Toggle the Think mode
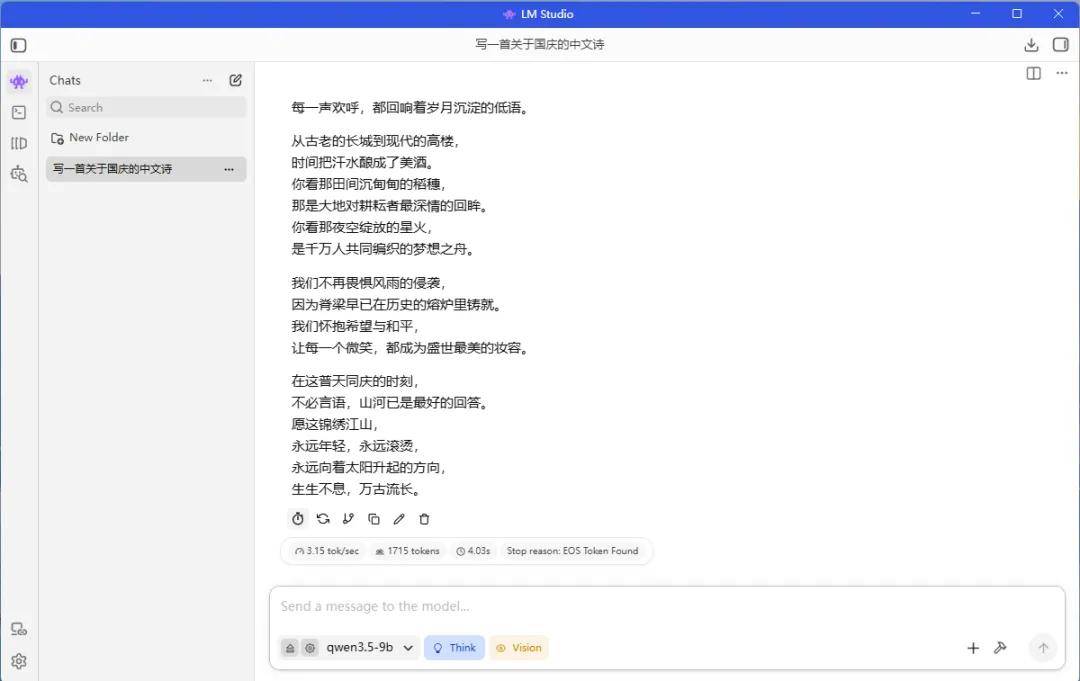This screenshot has width=1080, height=681. point(455,648)
